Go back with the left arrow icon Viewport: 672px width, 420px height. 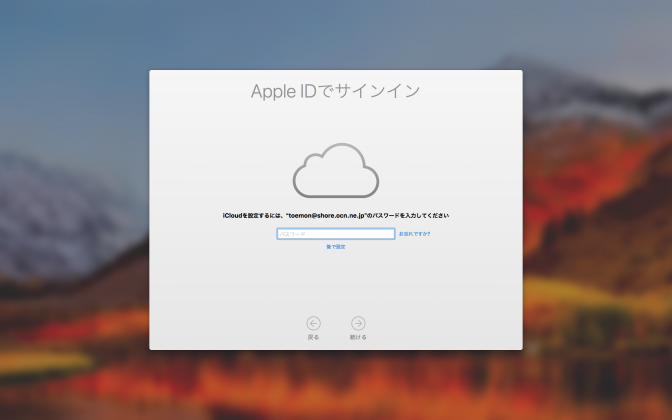[313, 323]
